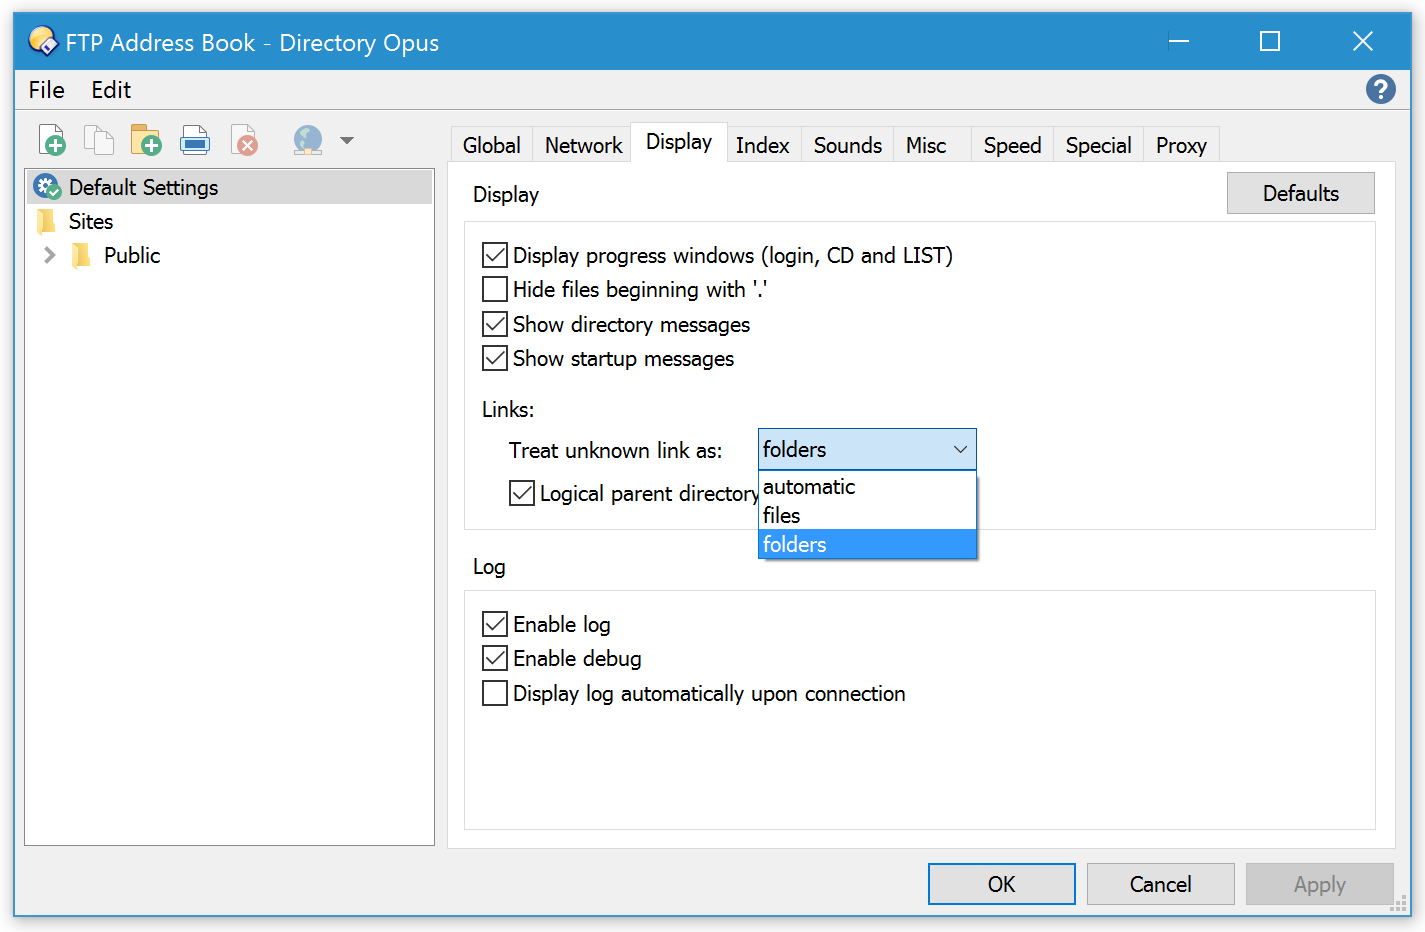
Task: Toggle Show directory messages checkbox
Action: coord(495,324)
